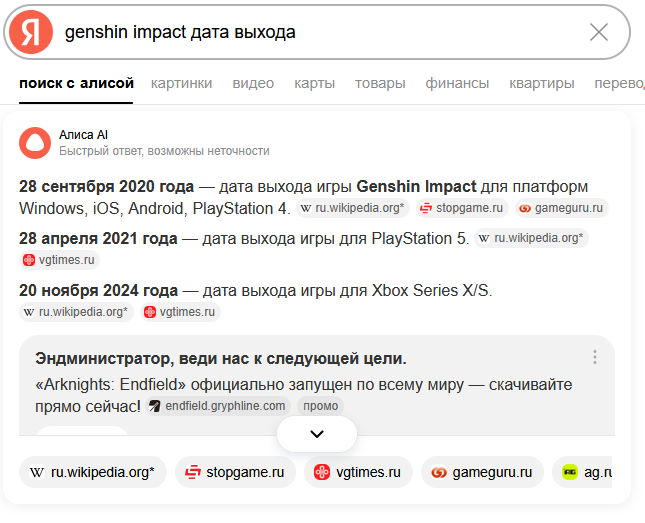Select поиск с алисой tab
This screenshot has width=645, height=523.
tap(77, 83)
